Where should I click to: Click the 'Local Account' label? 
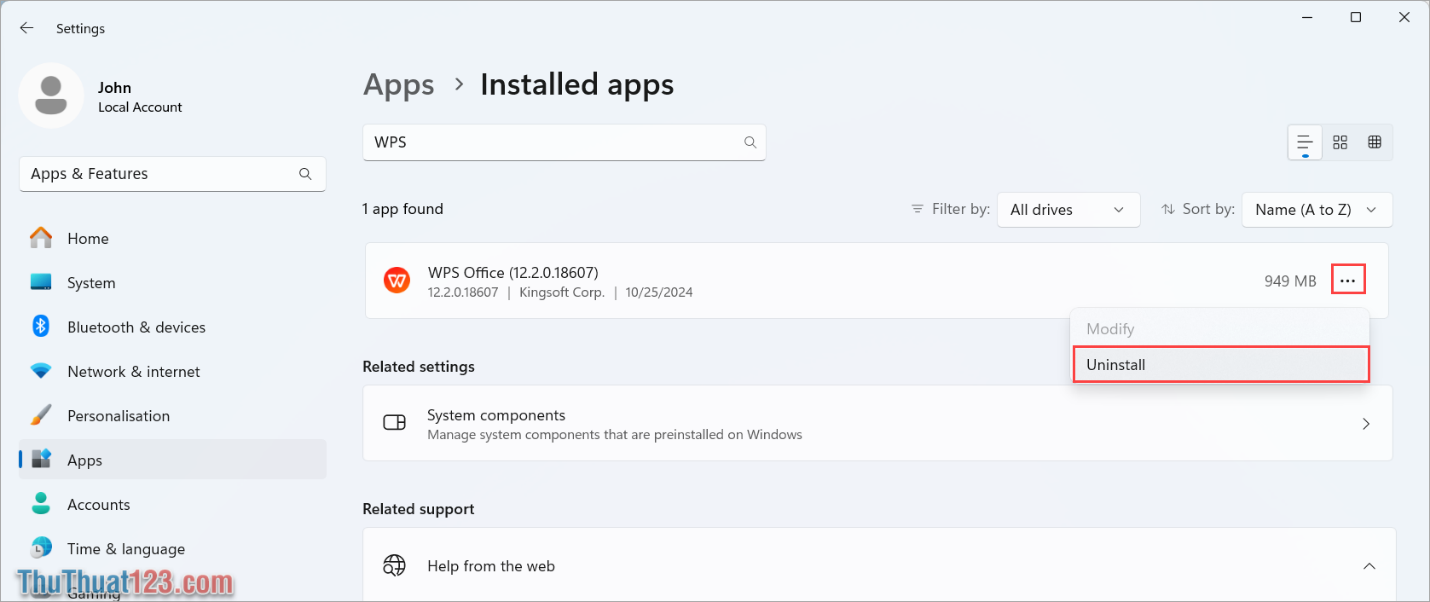tap(140, 107)
